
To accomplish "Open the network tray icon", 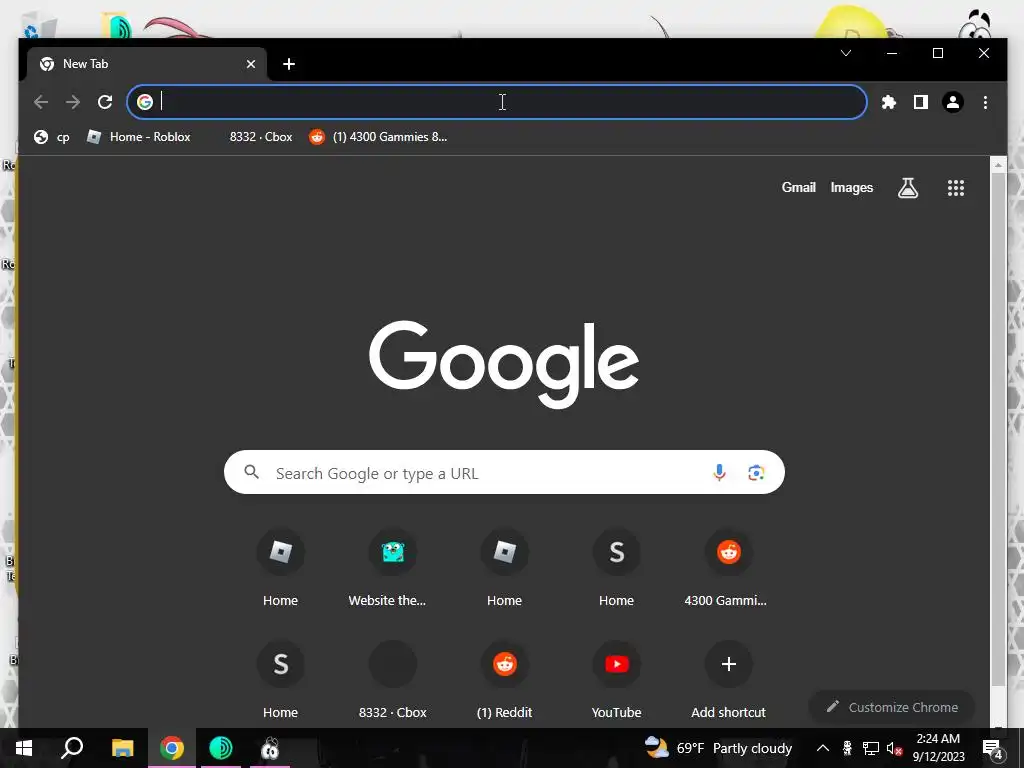I will 871,748.
